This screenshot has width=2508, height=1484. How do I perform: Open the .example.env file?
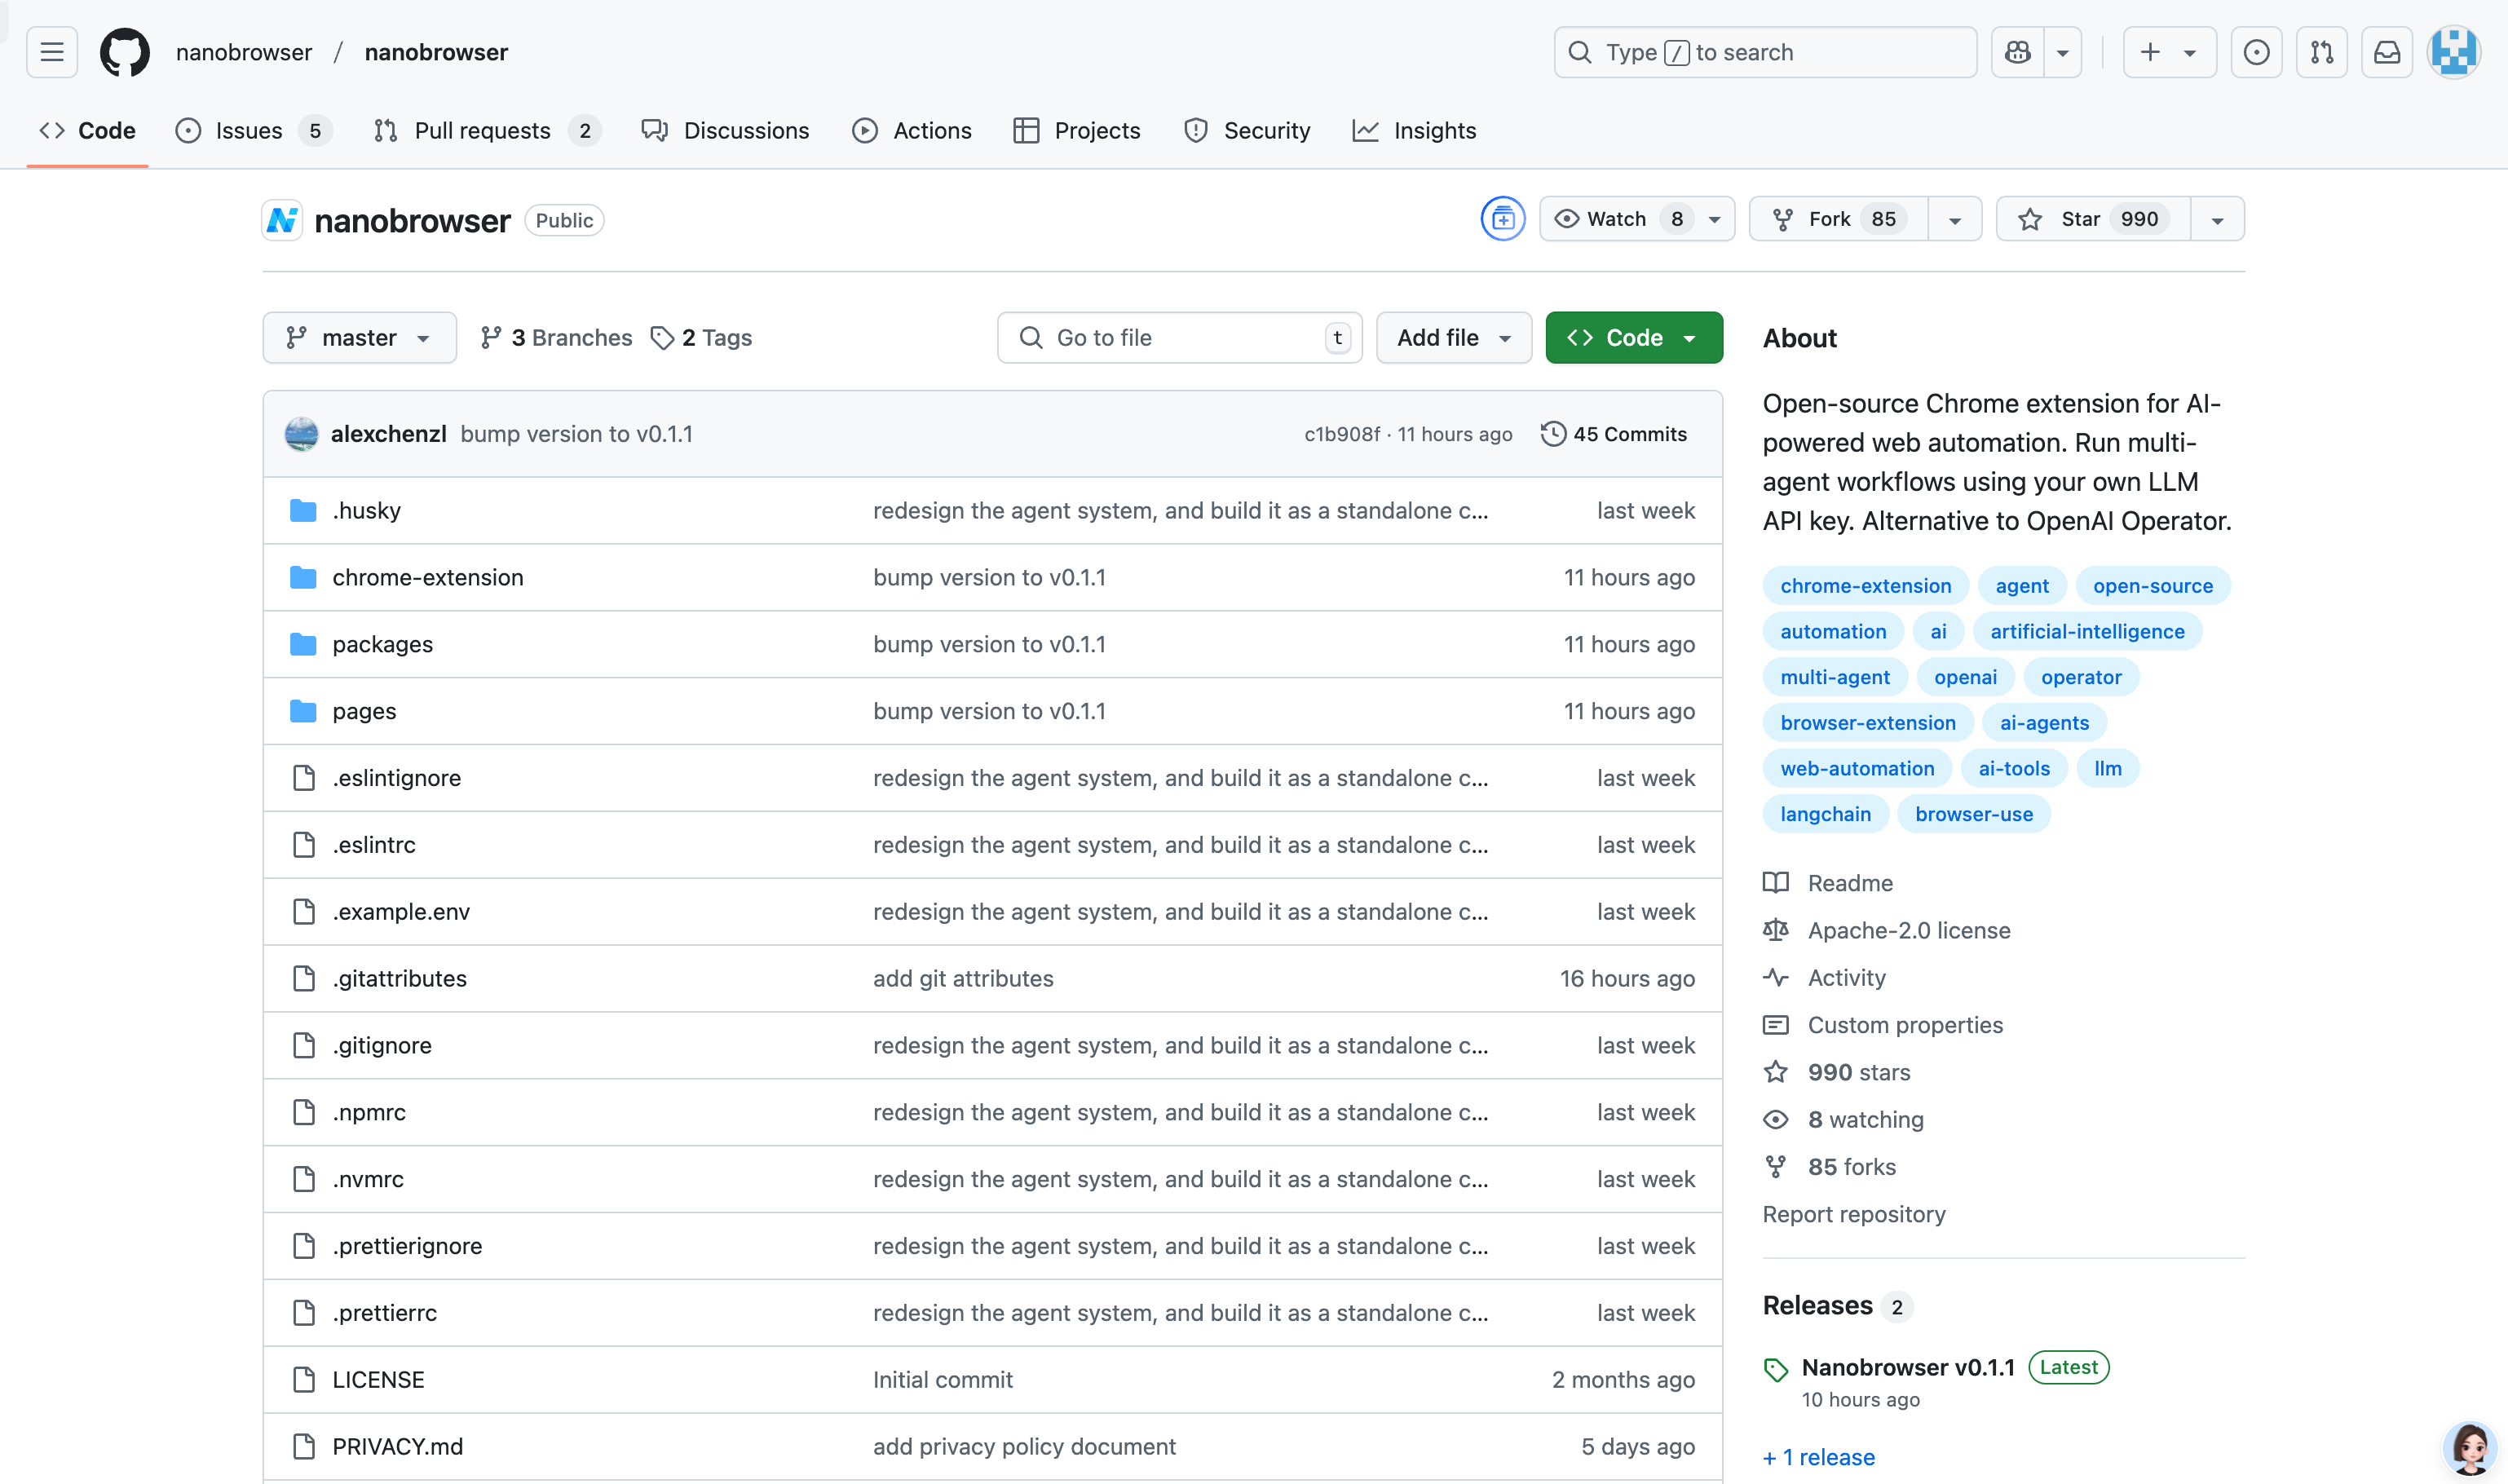pyautogui.click(x=401, y=912)
